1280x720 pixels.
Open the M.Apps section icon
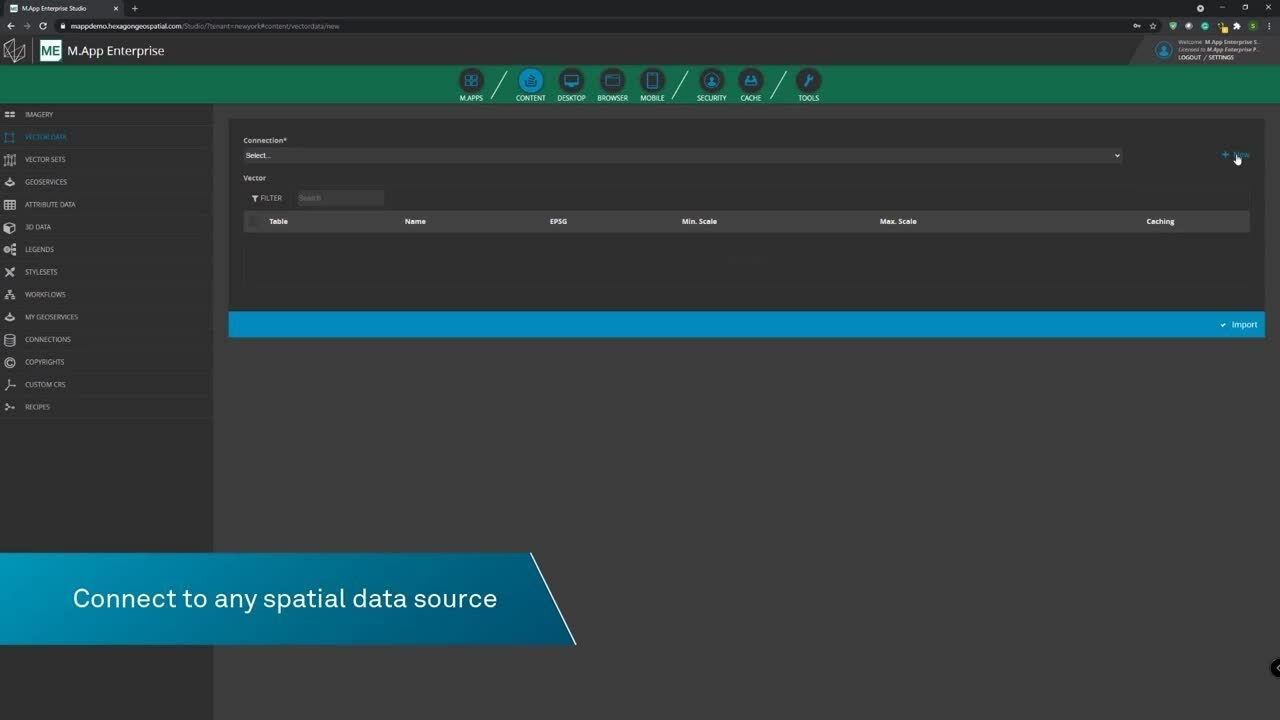[471, 81]
